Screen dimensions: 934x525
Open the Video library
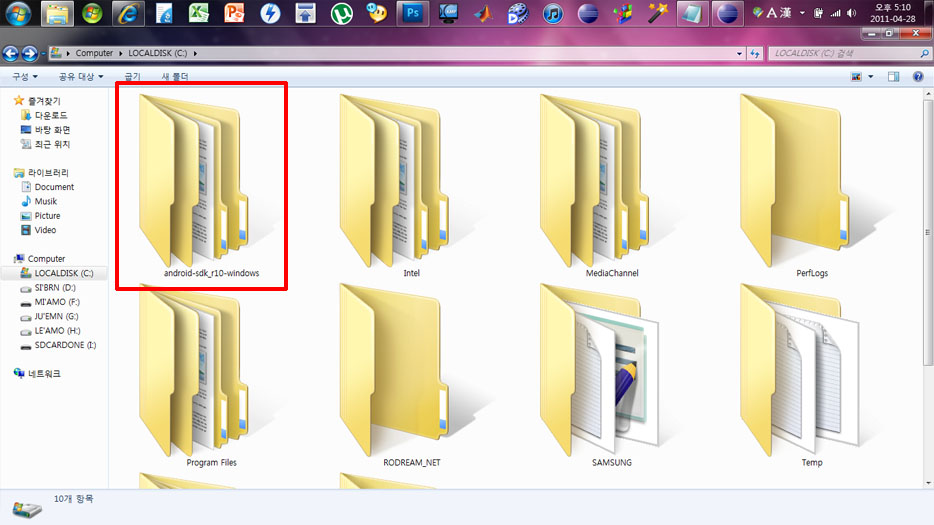[x=45, y=229]
